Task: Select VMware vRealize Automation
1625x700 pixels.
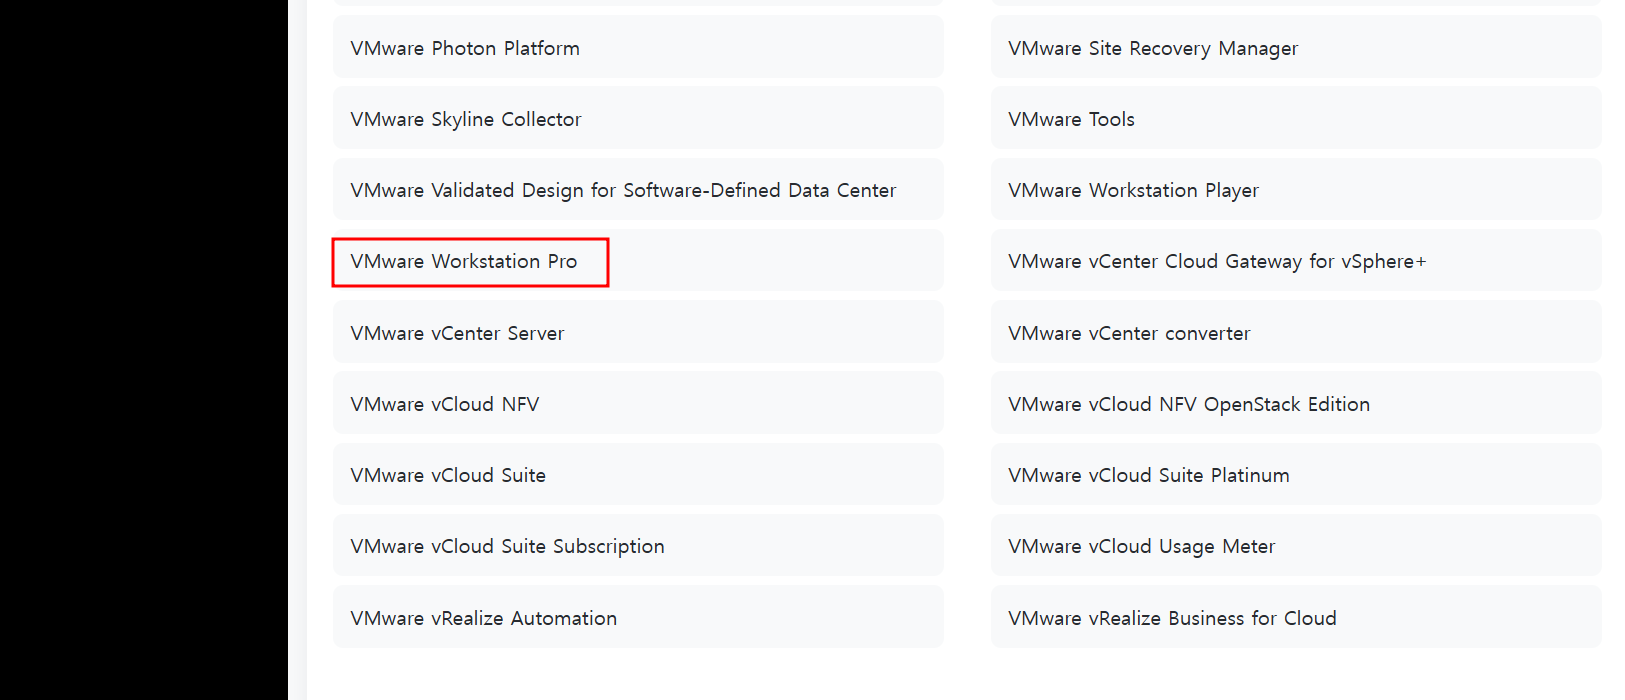Action: (x=638, y=617)
